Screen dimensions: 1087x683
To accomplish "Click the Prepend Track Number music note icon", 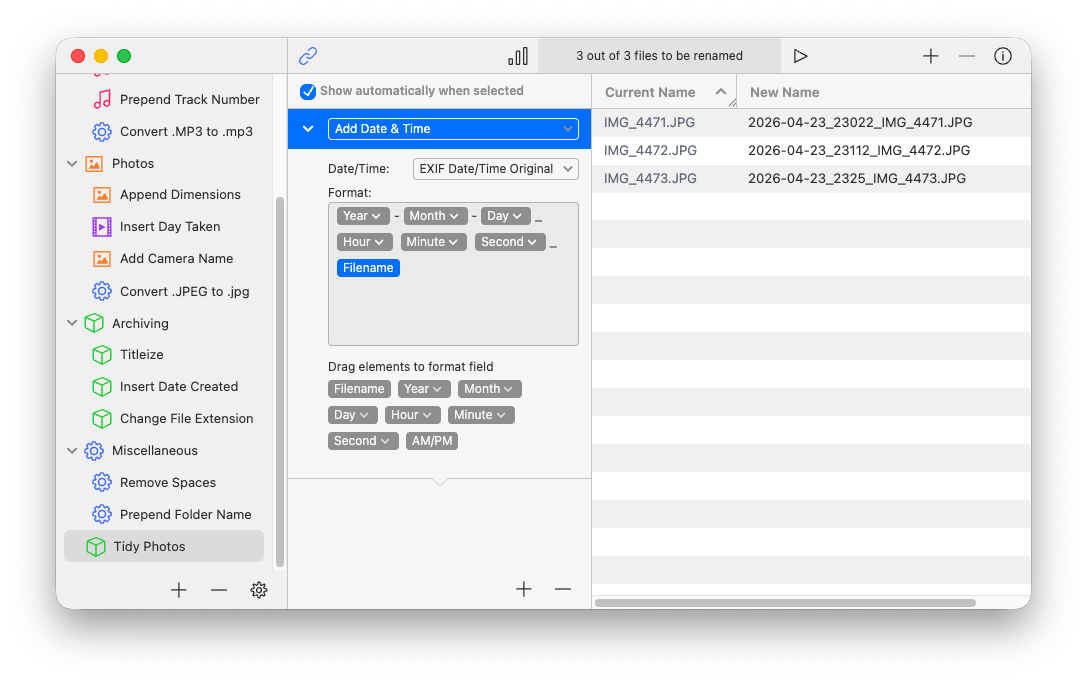I will click(101, 99).
